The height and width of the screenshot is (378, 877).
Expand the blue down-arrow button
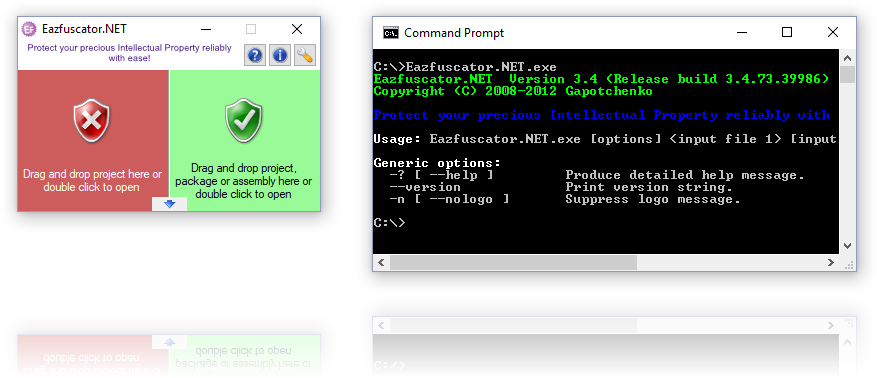169,204
